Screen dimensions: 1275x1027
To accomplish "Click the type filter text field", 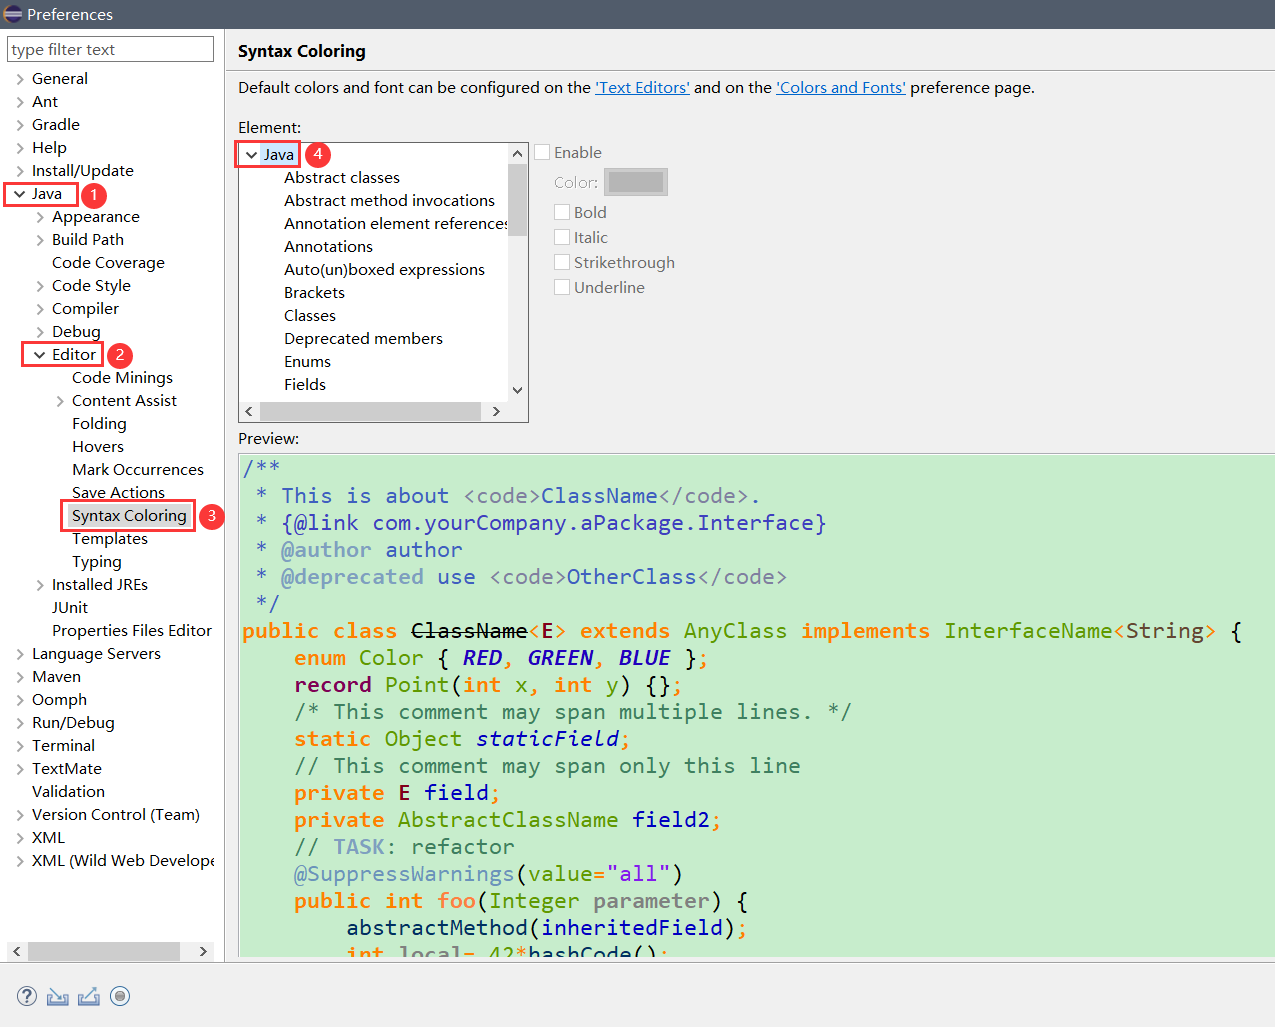I will pyautogui.click(x=110, y=48).
